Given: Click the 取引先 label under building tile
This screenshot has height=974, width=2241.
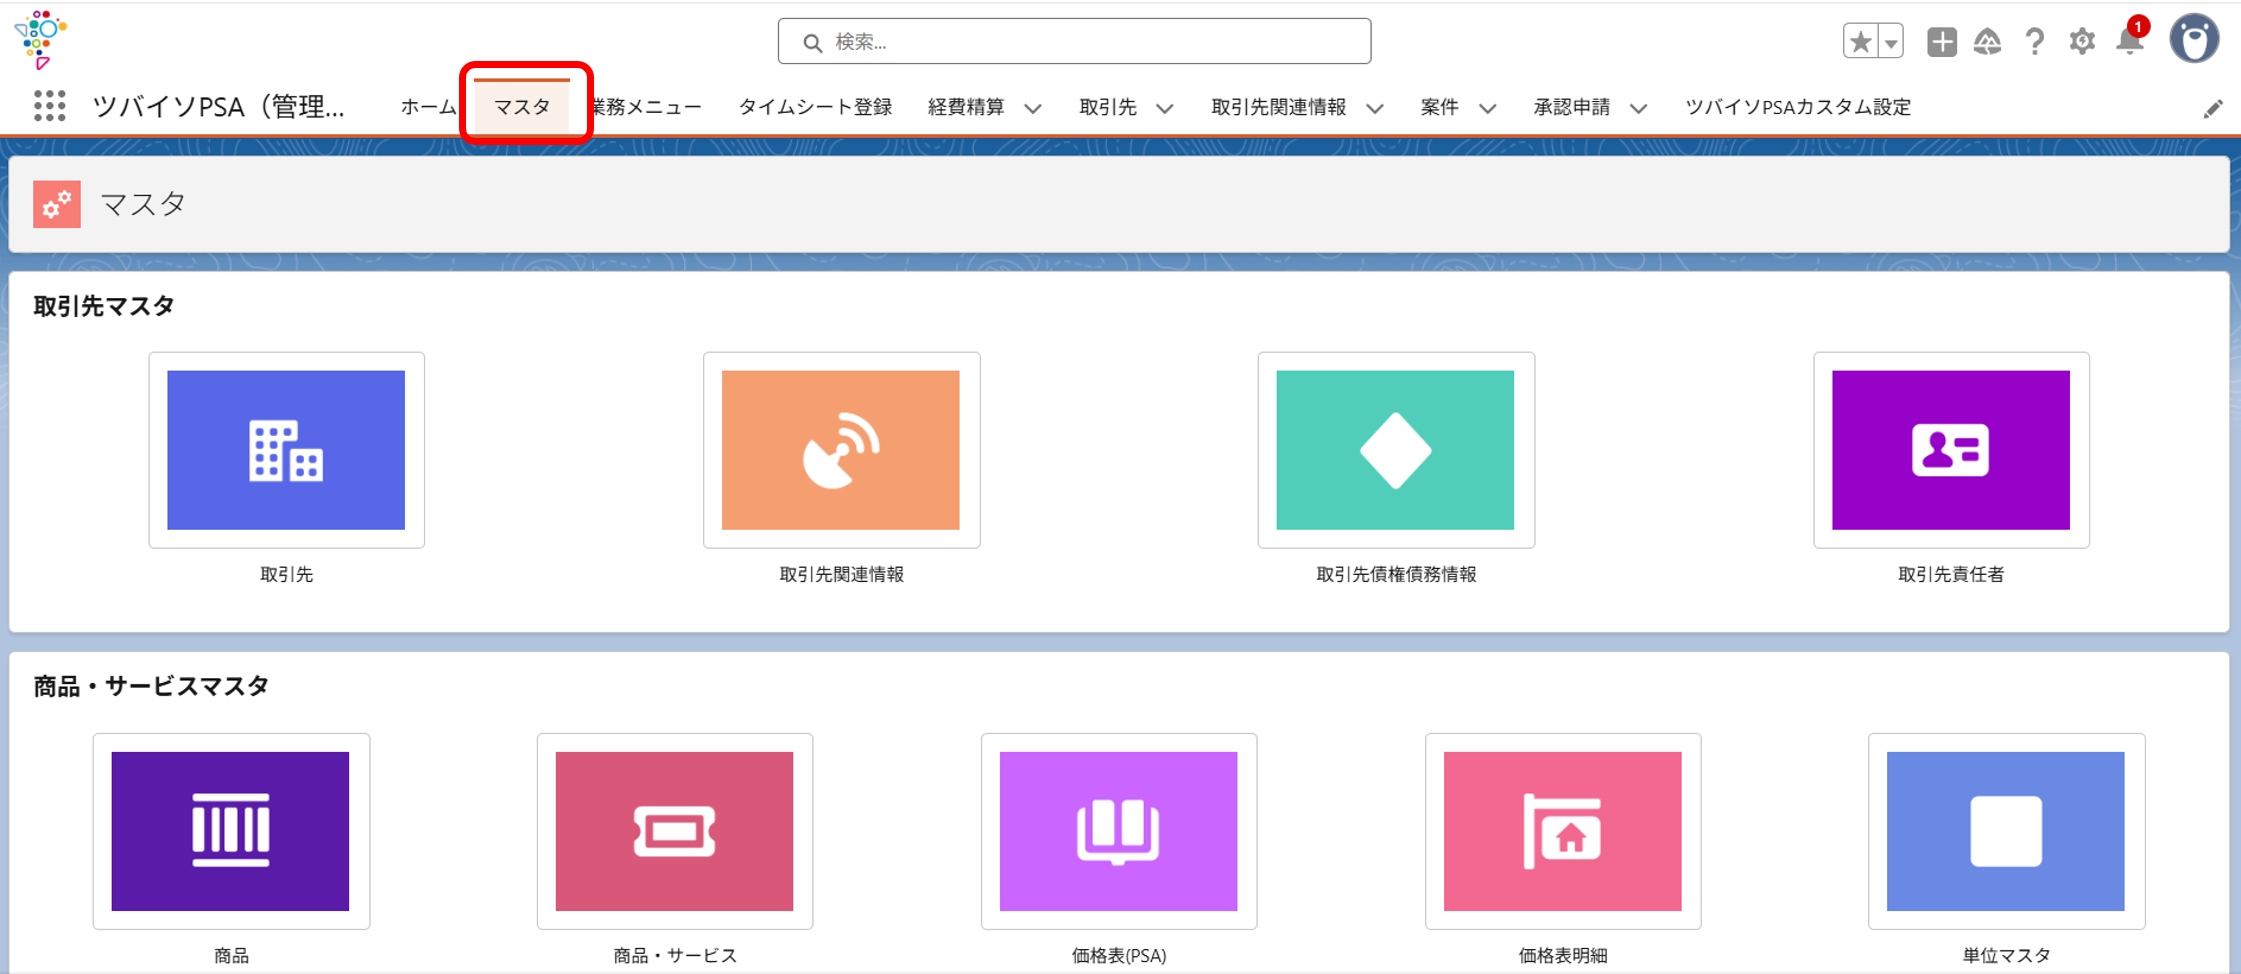Looking at the screenshot, I should pyautogui.click(x=287, y=574).
